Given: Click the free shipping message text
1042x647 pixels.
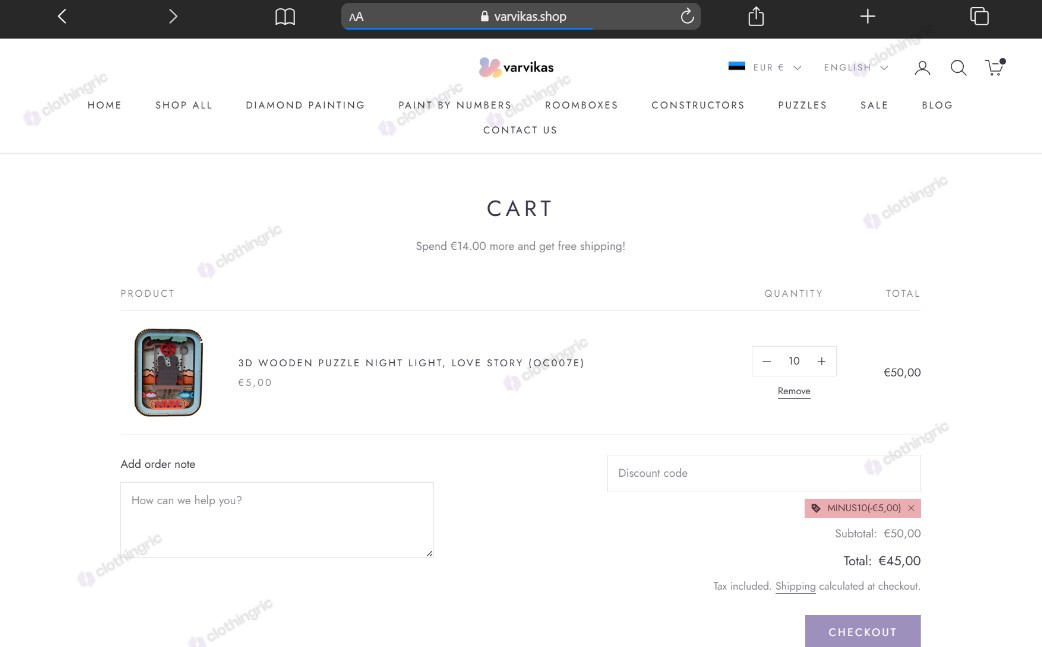Looking at the screenshot, I should (x=520, y=246).
